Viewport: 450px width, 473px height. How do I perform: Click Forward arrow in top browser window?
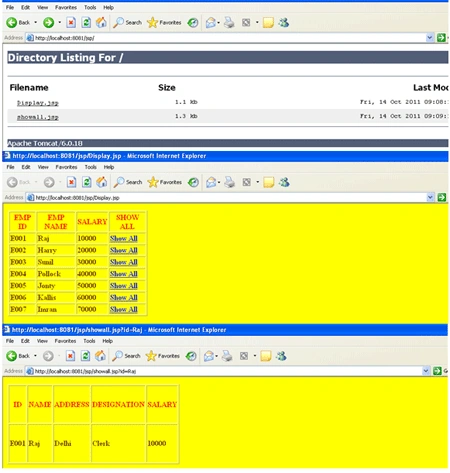(48, 23)
